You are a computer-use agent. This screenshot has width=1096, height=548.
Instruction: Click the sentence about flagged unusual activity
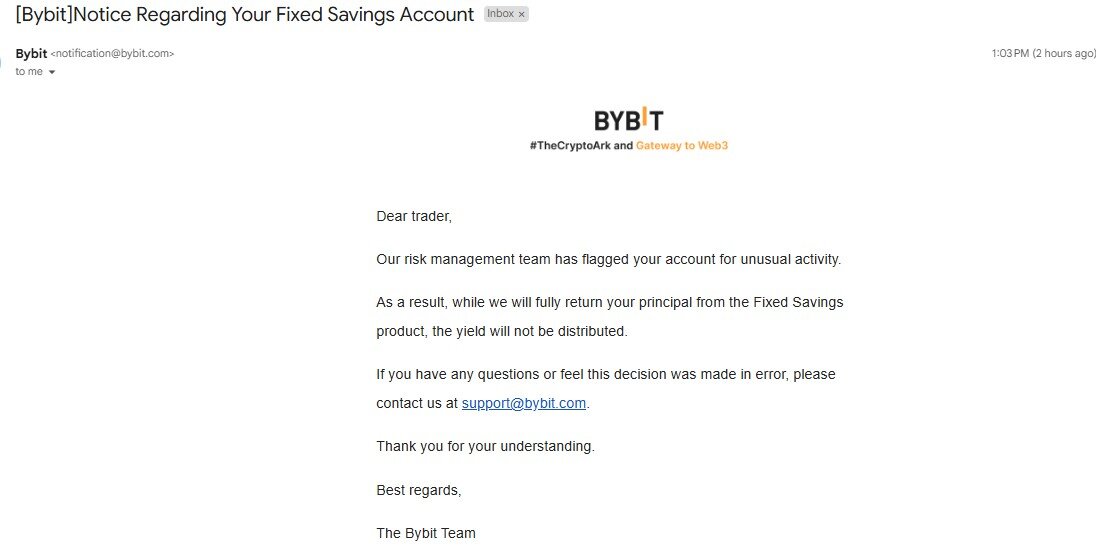pyautogui.click(x=608, y=259)
